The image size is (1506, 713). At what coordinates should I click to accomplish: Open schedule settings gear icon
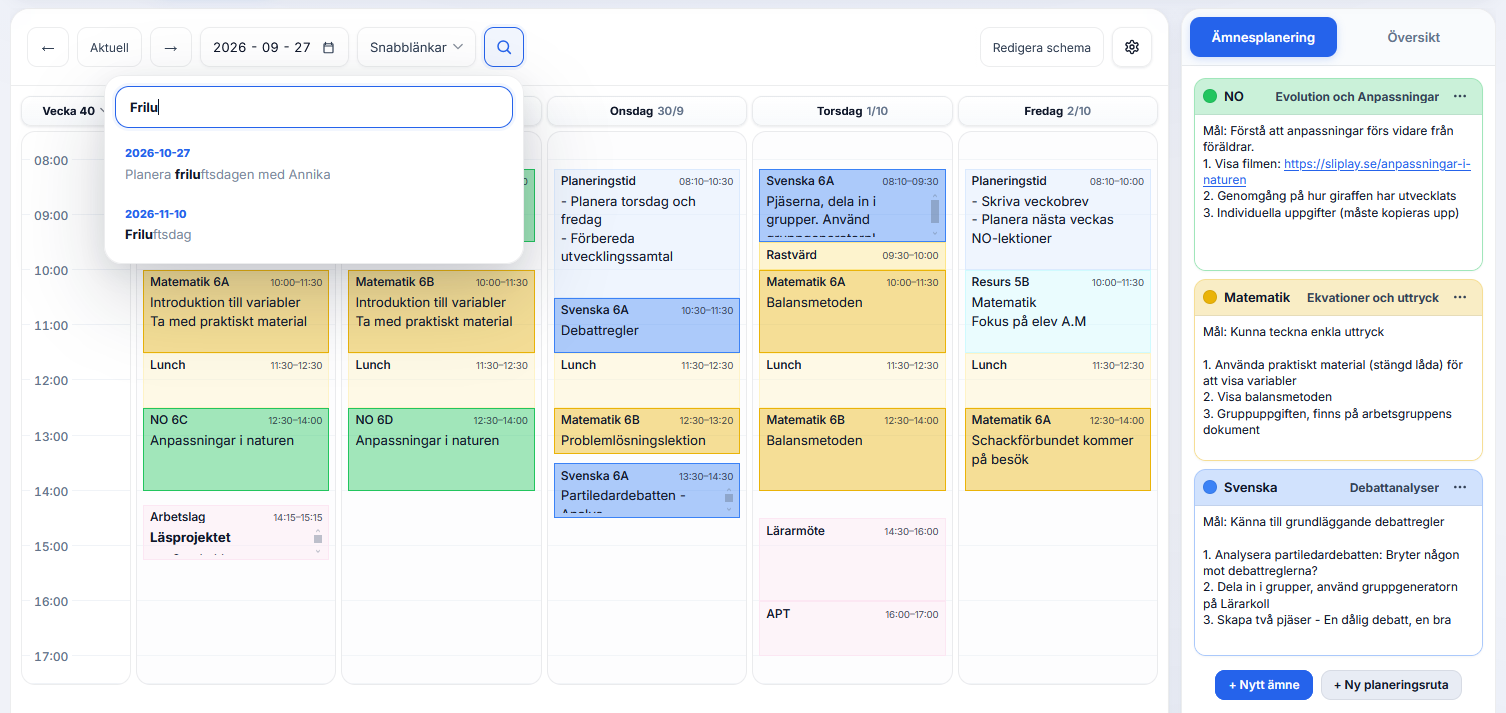click(1132, 47)
